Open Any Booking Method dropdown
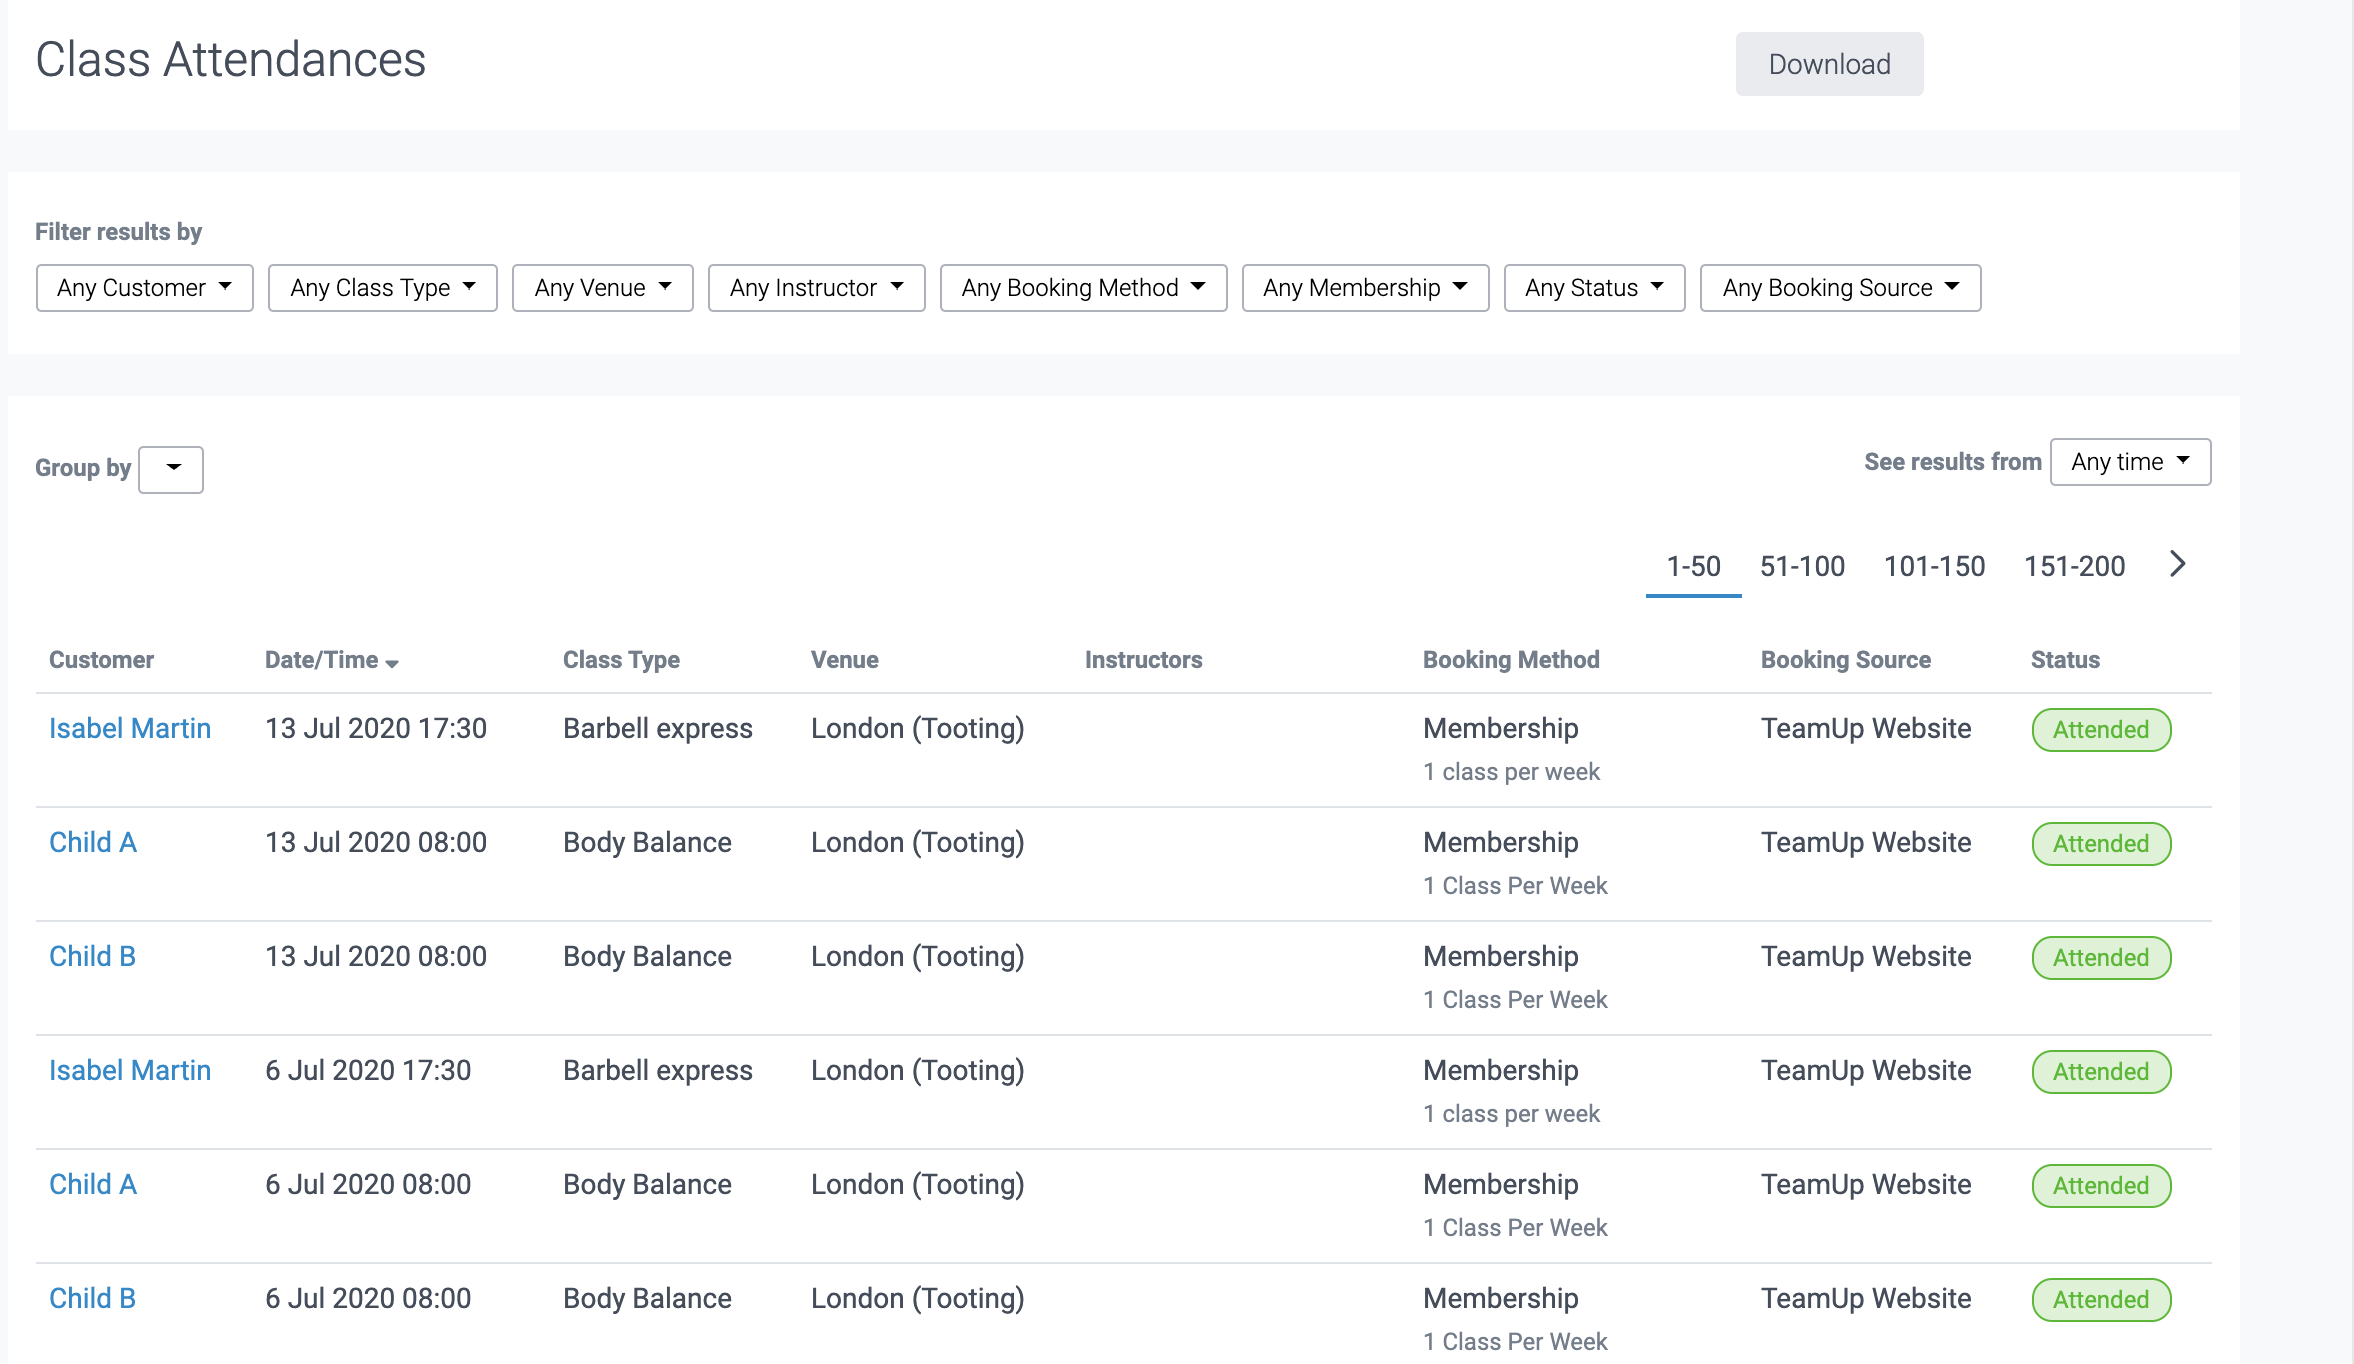Image resolution: width=2354 pixels, height=1364 pixels. [1083, 288]
